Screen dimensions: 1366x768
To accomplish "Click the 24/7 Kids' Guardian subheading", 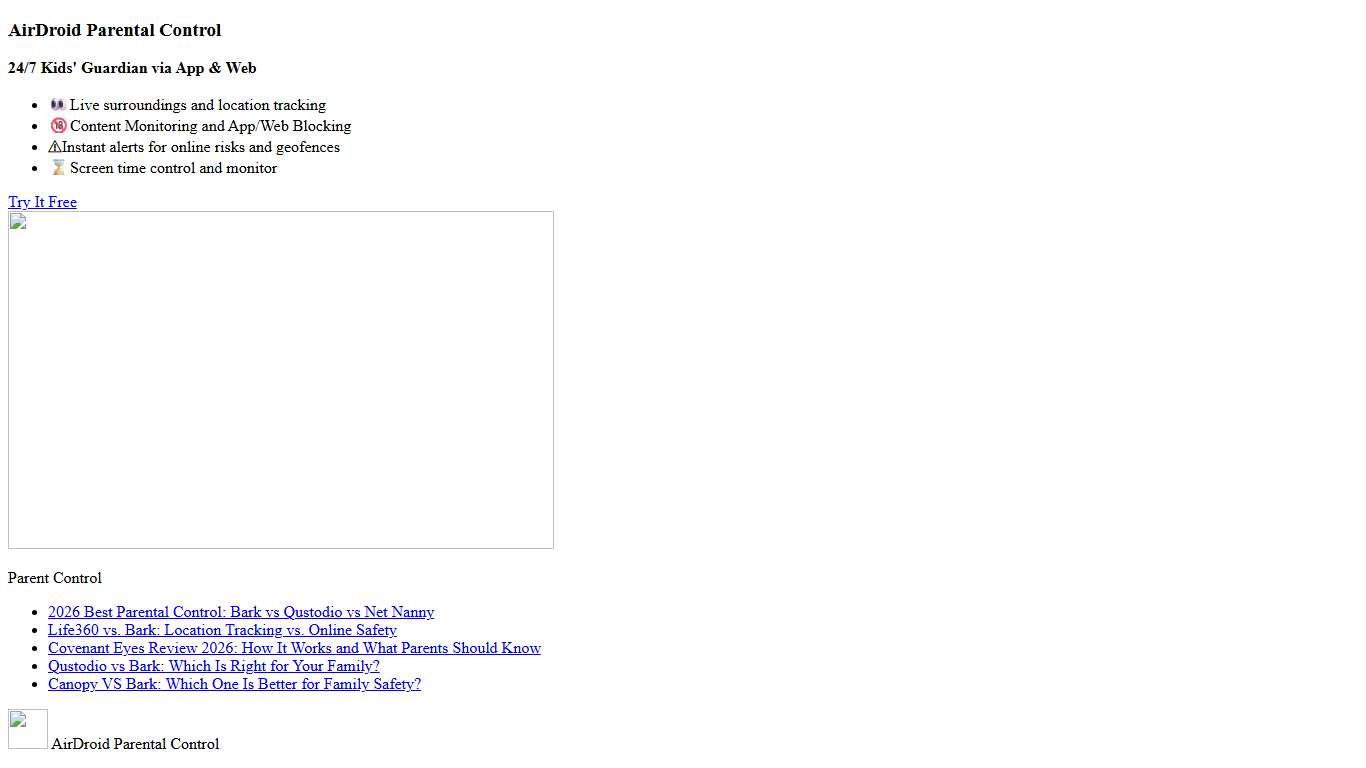I will pyautogui.click(x=132, y=68).
